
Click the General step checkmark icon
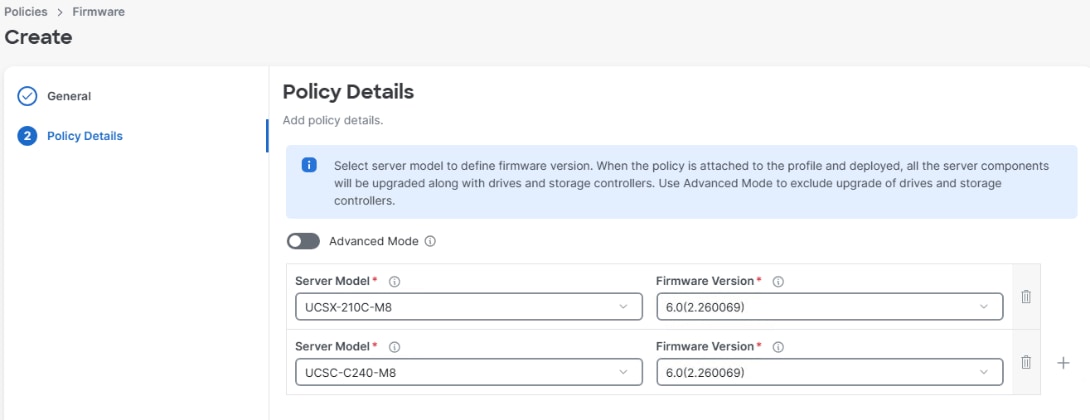[27, 96]
